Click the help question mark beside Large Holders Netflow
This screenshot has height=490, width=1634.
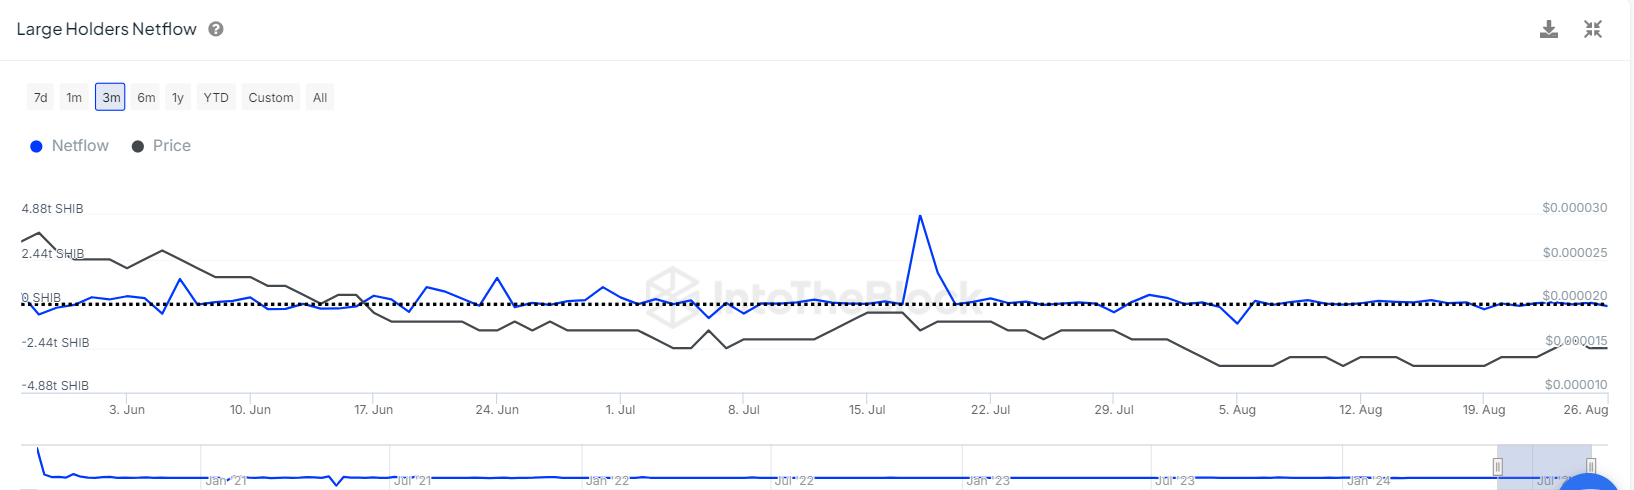pos(215,29)
